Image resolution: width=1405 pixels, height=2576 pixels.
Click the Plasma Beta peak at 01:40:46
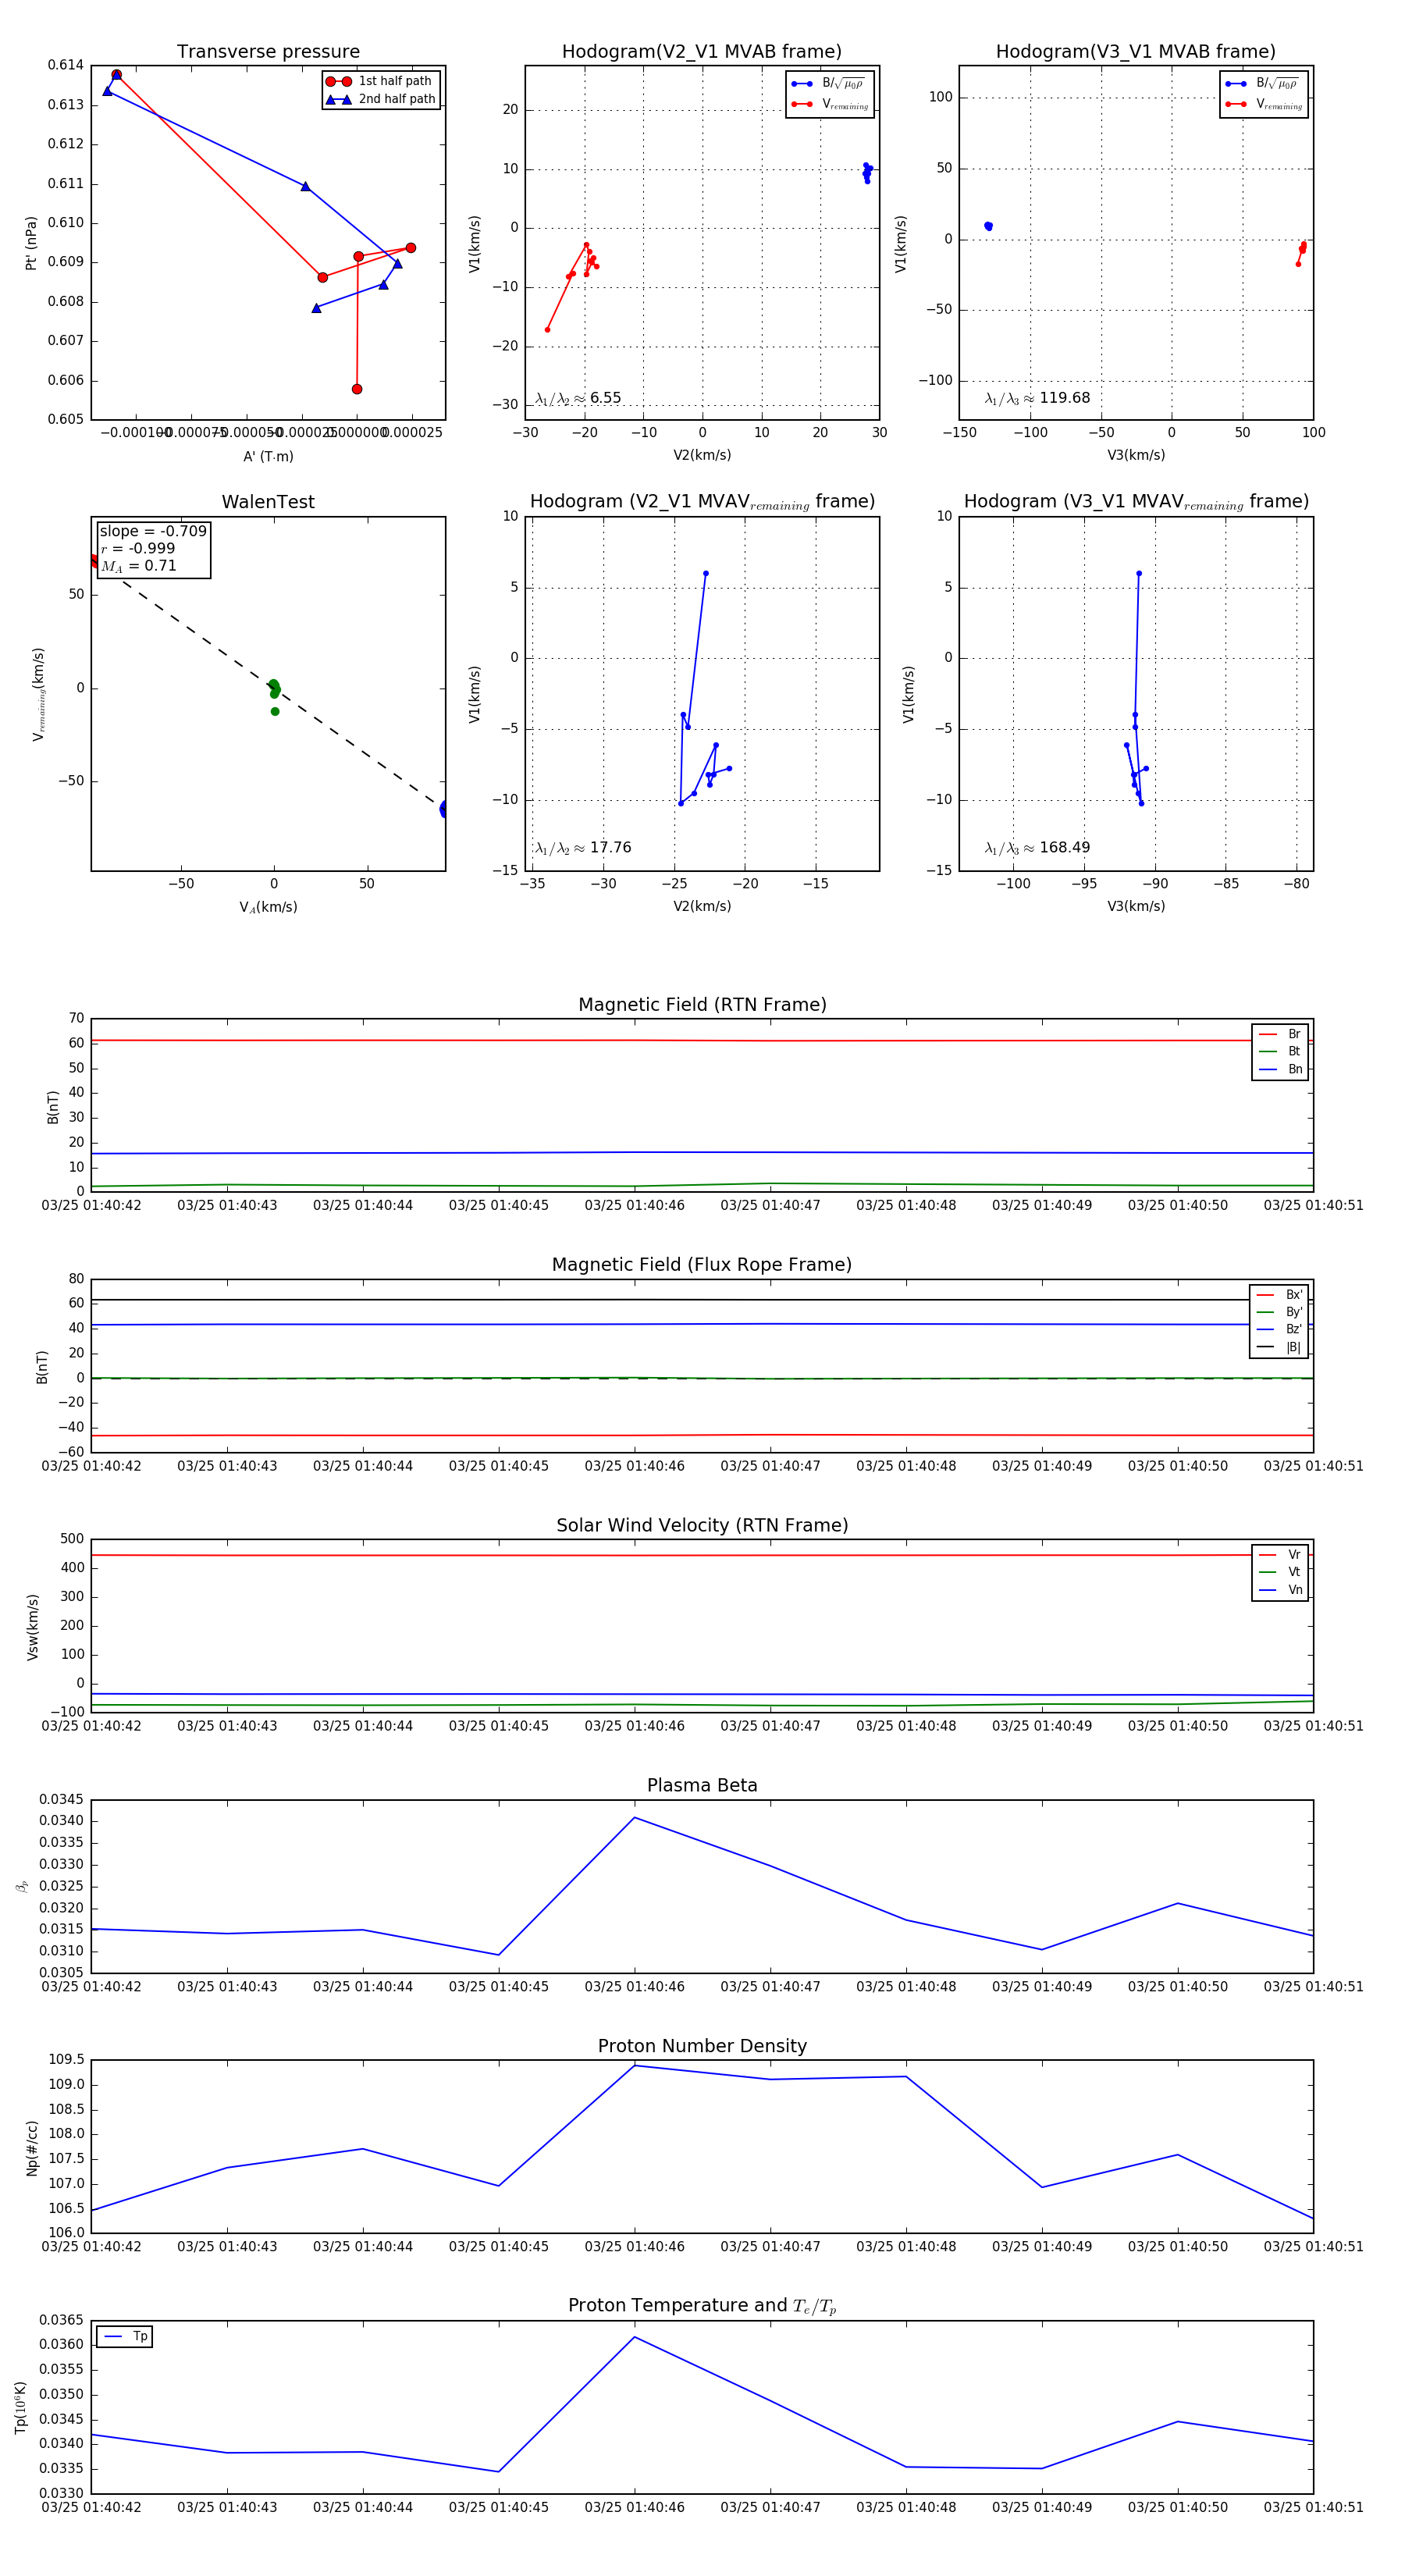634,1817
